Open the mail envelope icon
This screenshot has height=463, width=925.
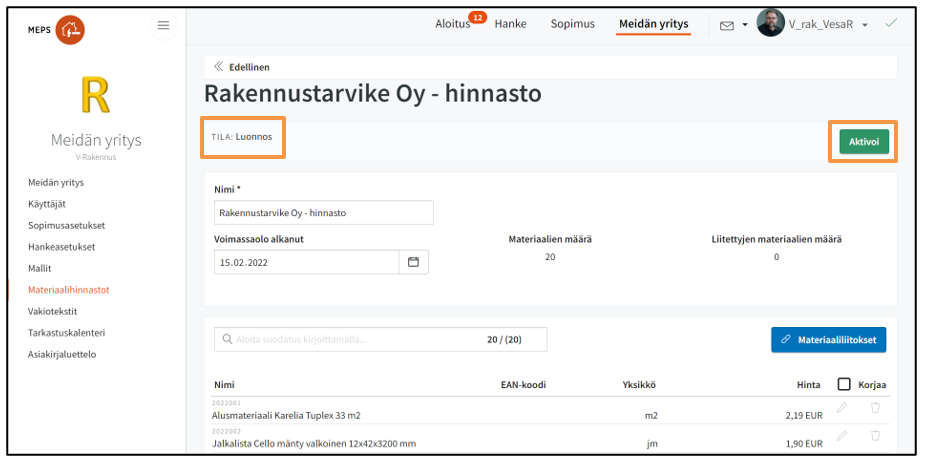727,25
